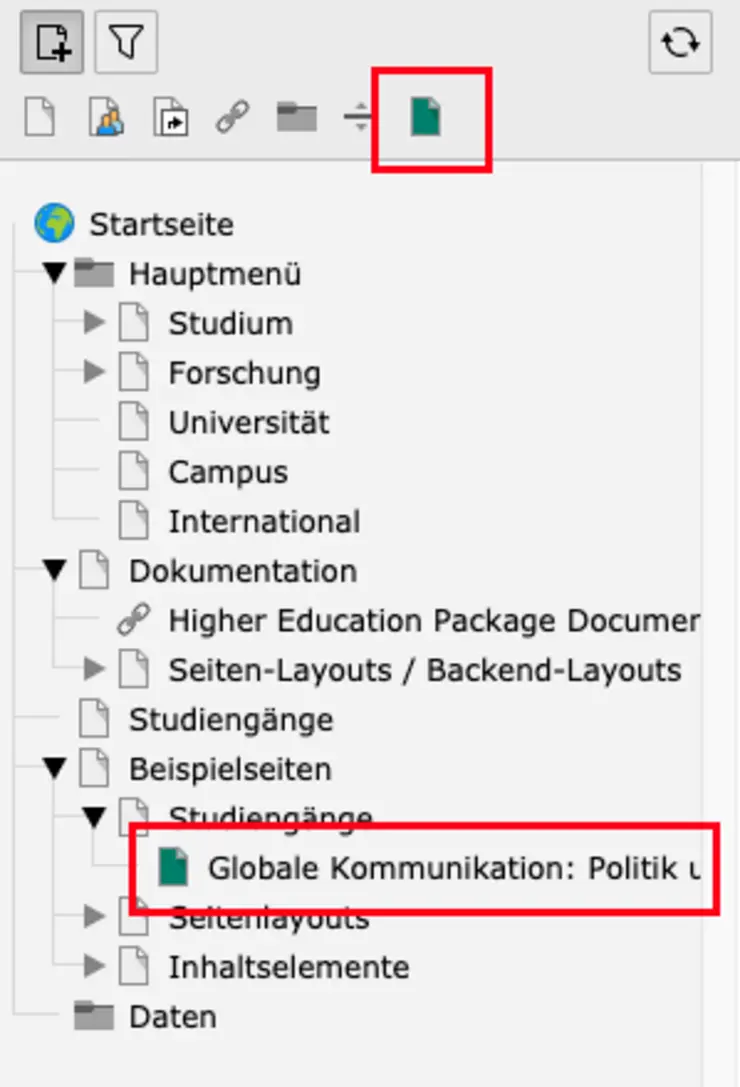Image resolution: width=740 pixels, height=1087 pixels.
Task: Select the green study program page icon
Action: click(426, 119)
